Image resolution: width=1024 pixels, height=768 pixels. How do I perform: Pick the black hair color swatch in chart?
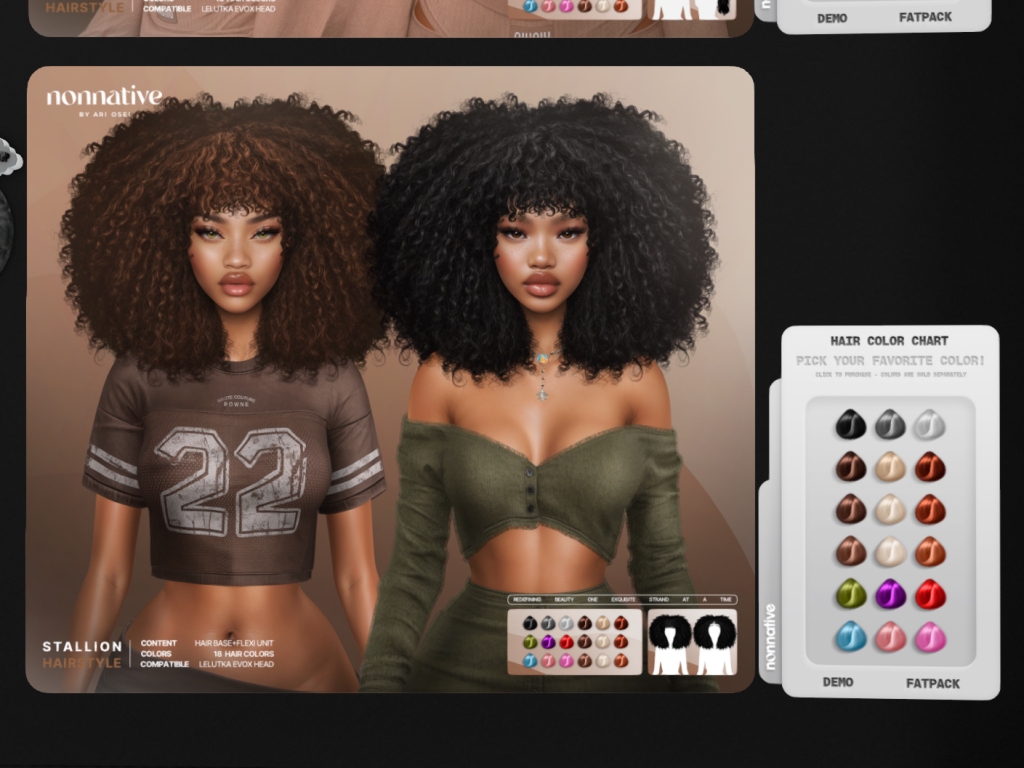click(x=850, y=425)
